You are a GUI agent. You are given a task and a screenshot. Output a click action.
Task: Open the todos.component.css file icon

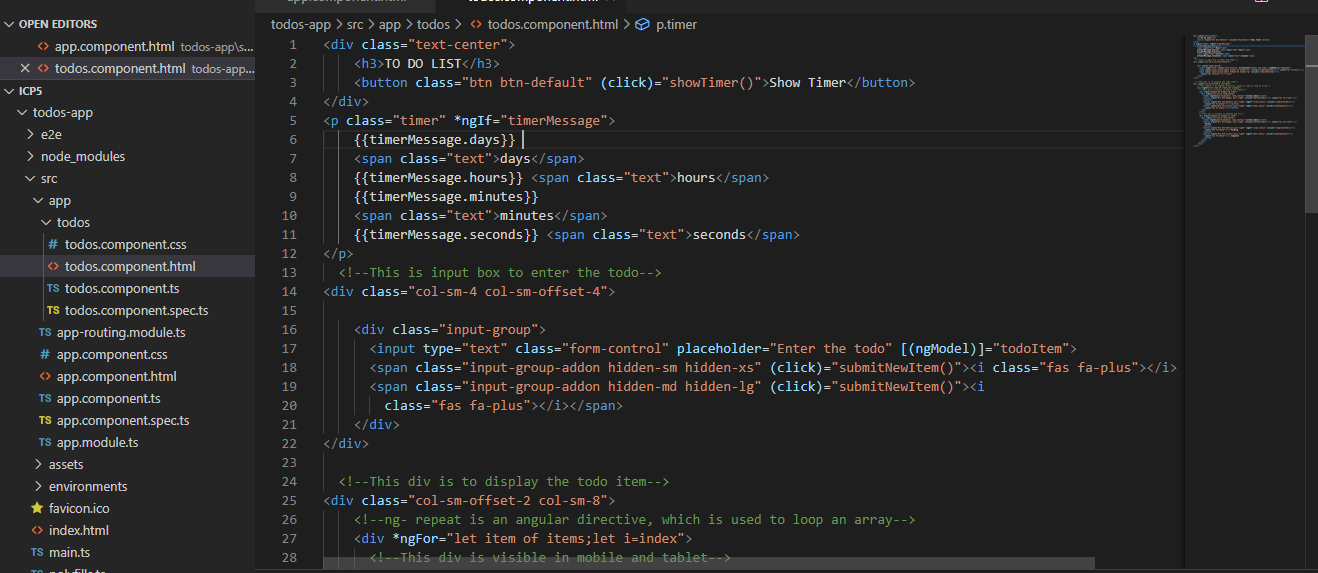(53, 245)
